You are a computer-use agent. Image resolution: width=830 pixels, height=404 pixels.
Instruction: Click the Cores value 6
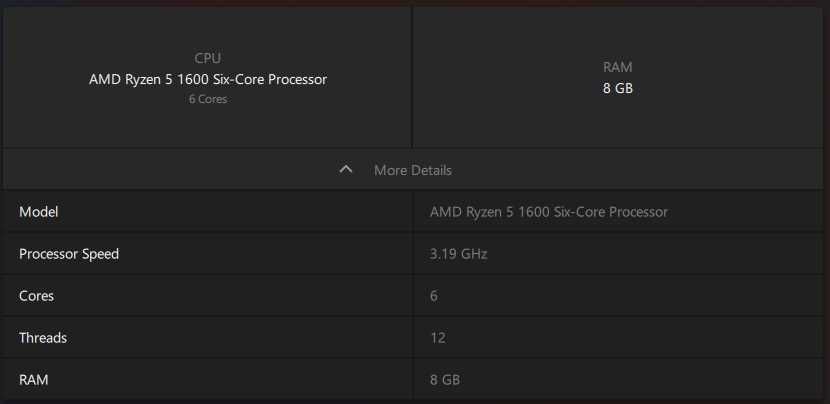click(x=434, y=295)
